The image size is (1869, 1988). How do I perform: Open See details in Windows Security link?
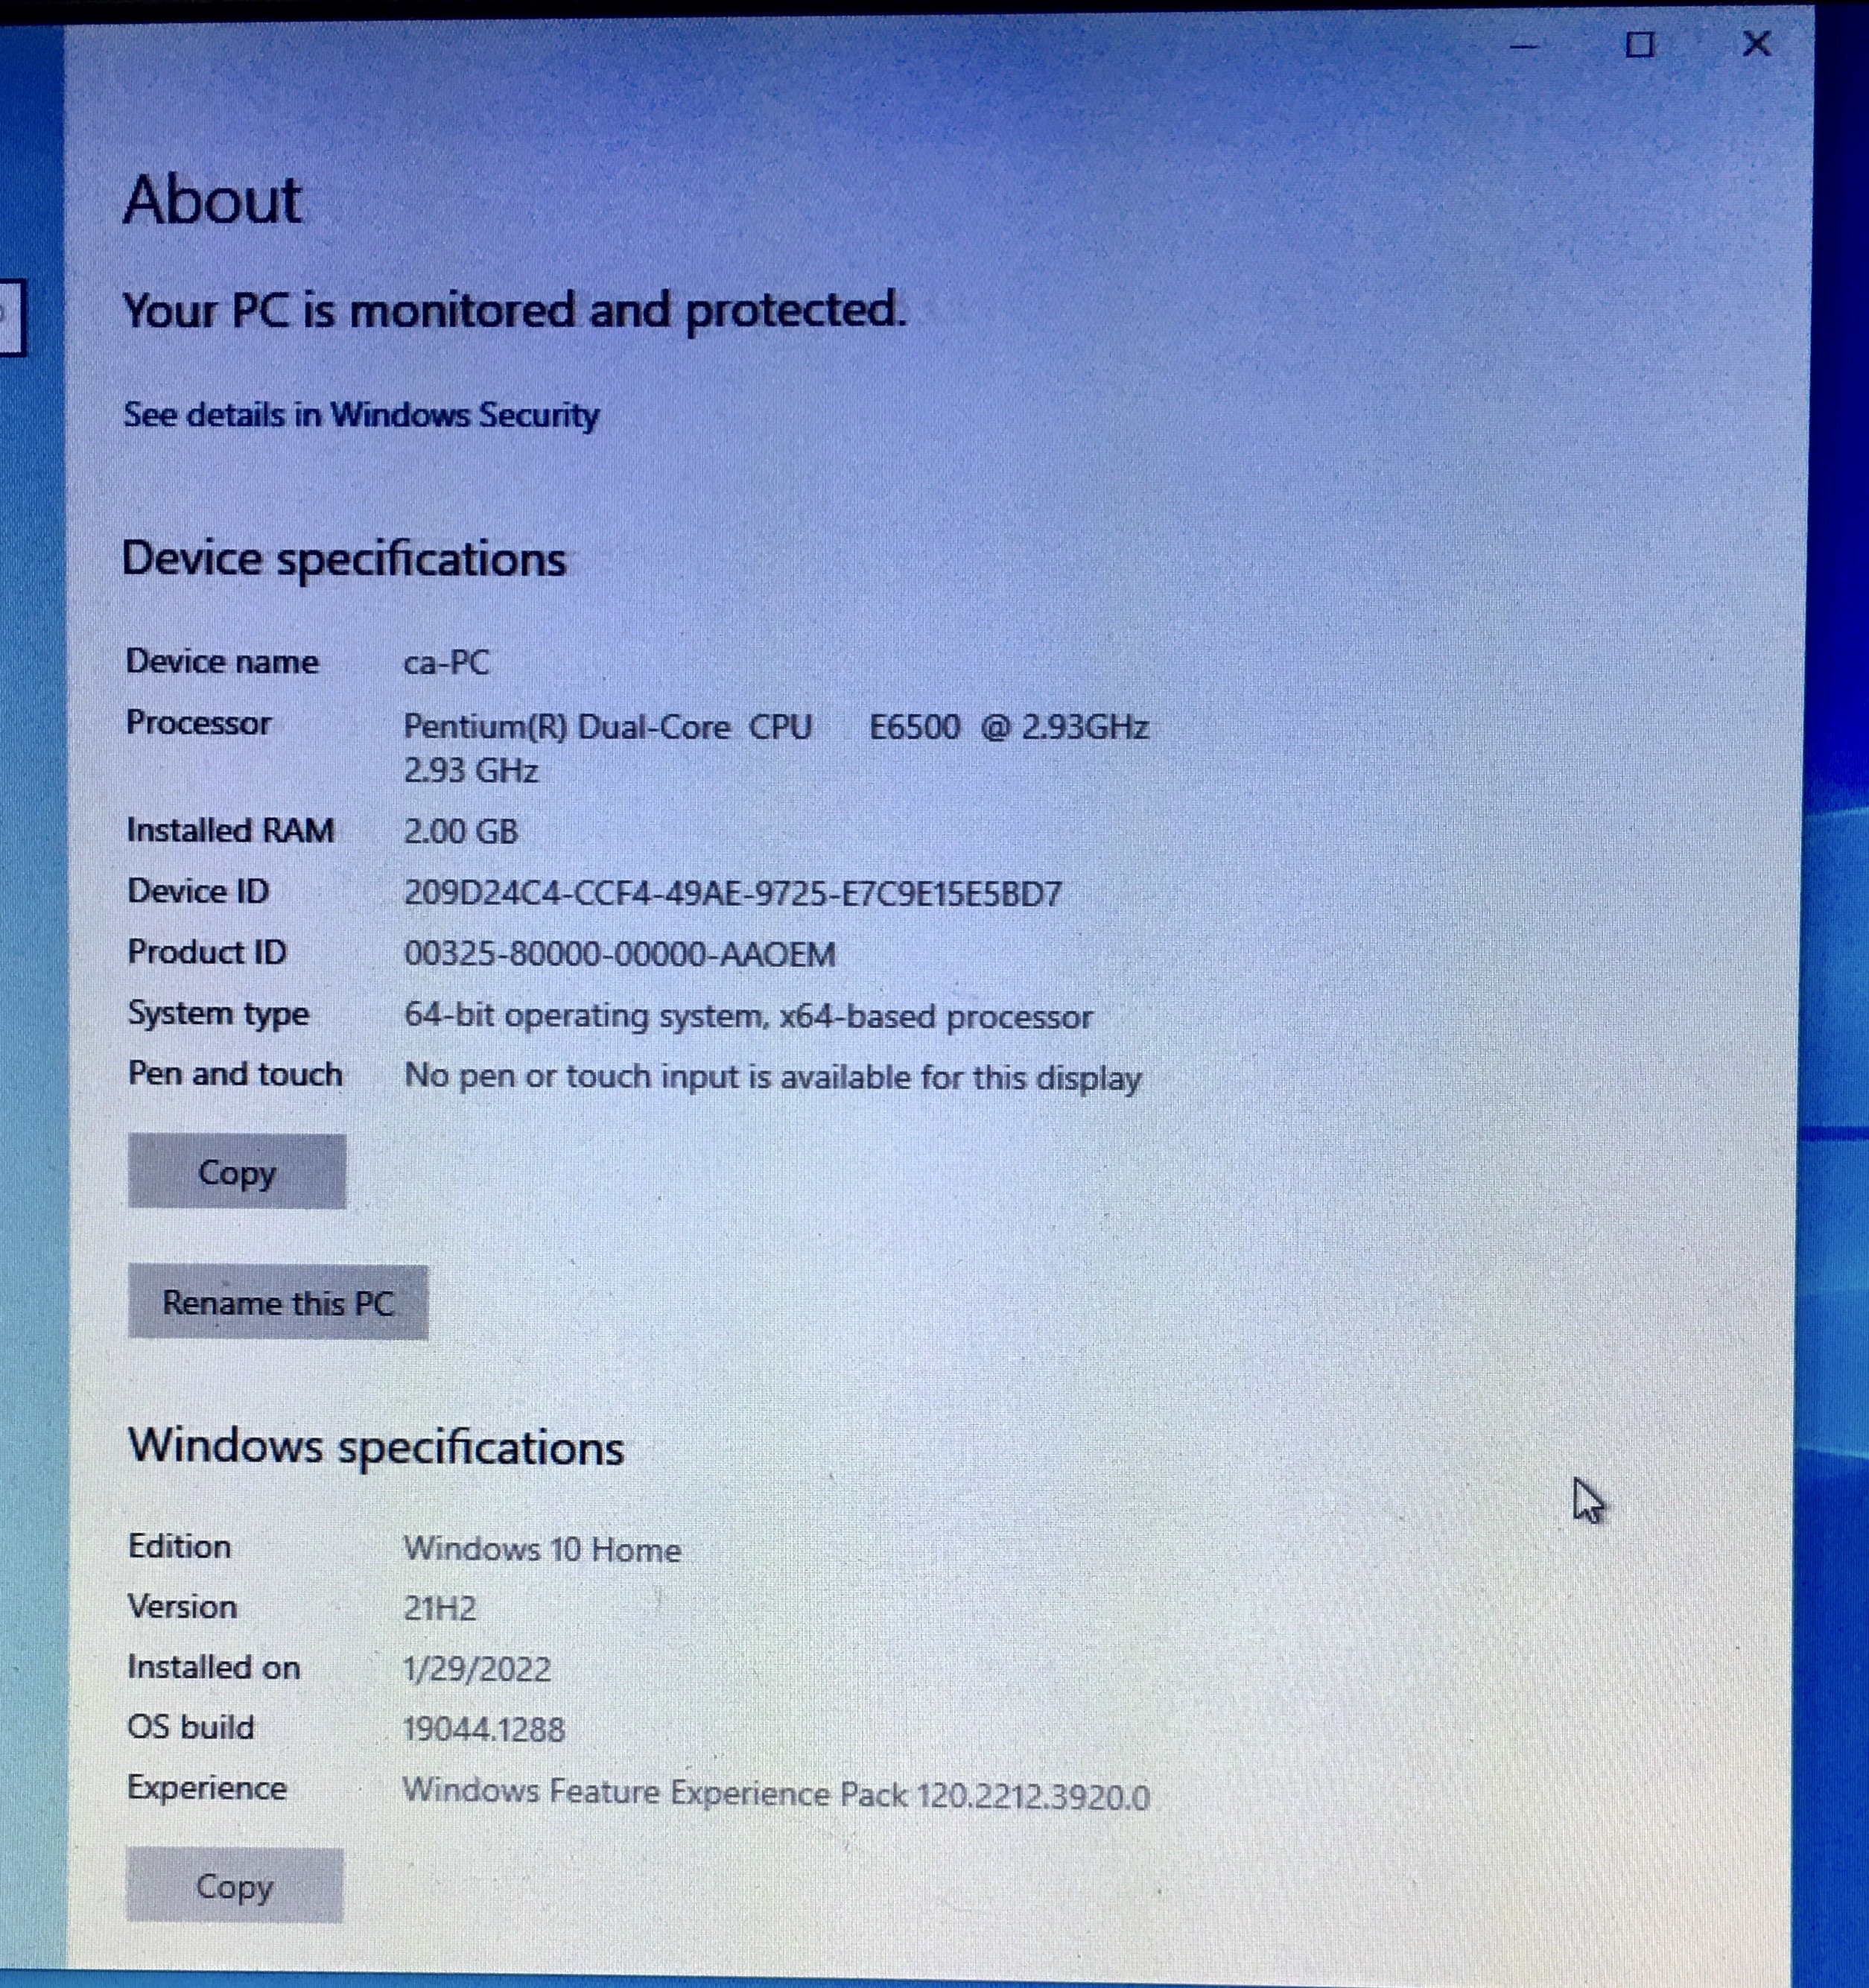[x=361, y=414]
